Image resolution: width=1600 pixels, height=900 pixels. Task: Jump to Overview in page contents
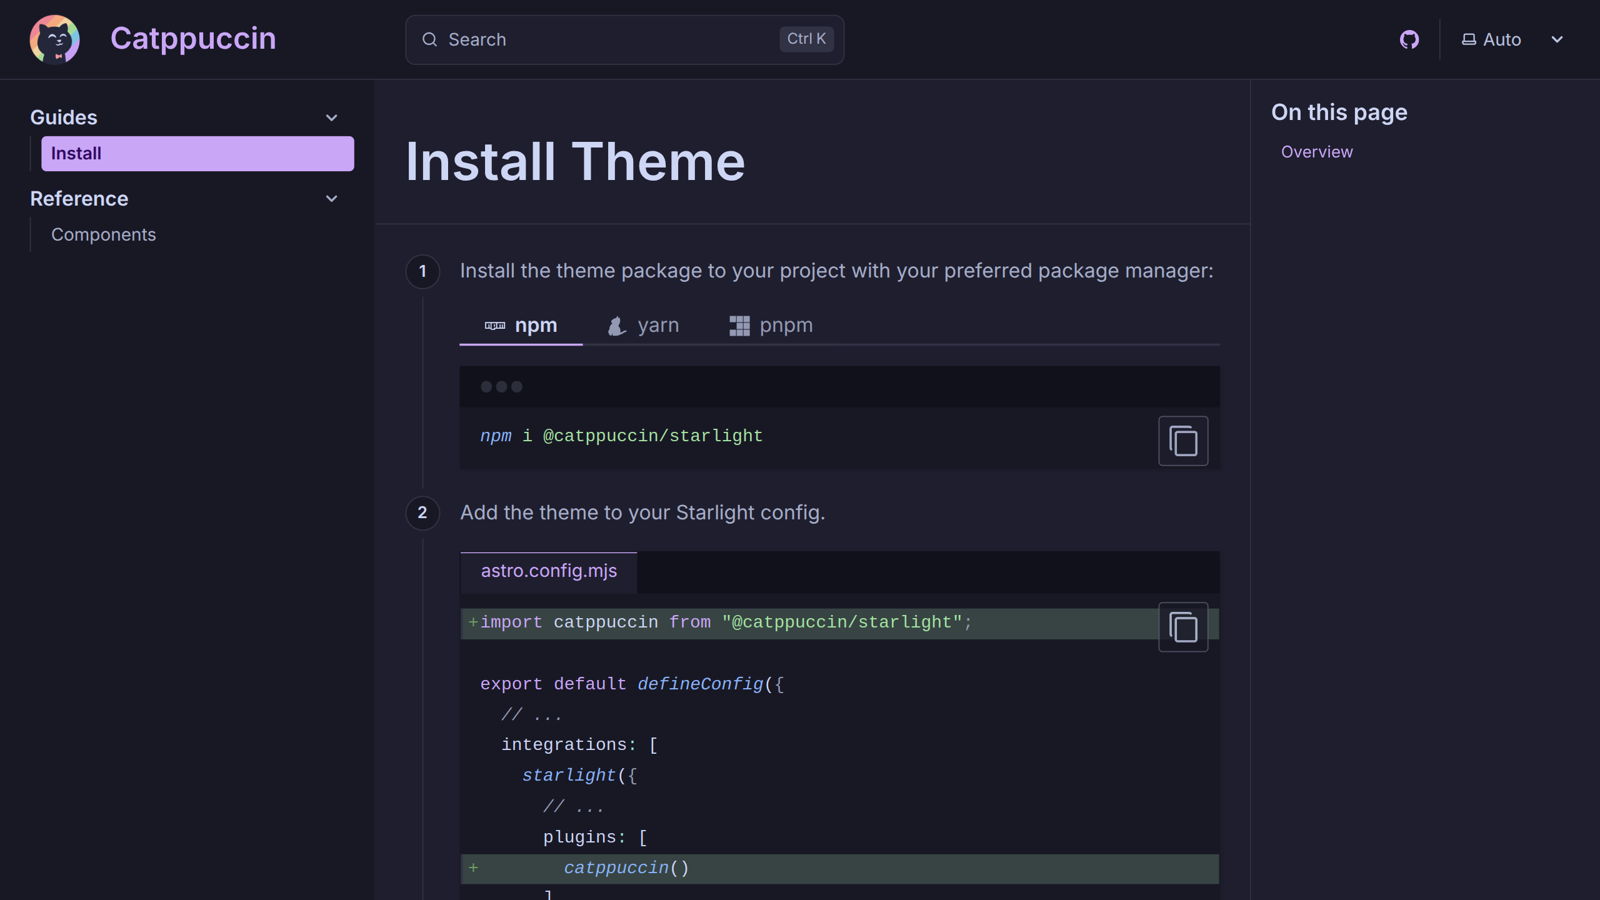tap(1317, 152)
